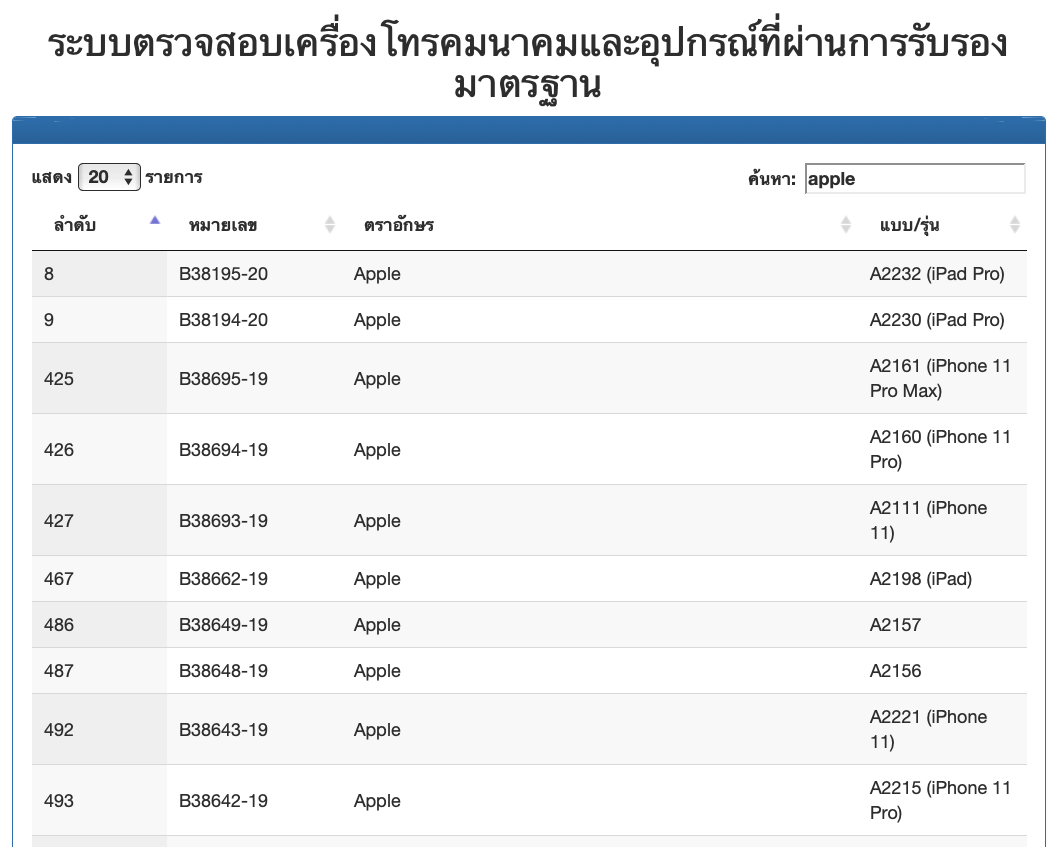Click certificate number B38694-19
This screenshot has height=847, width=1056.
(223, 450)
